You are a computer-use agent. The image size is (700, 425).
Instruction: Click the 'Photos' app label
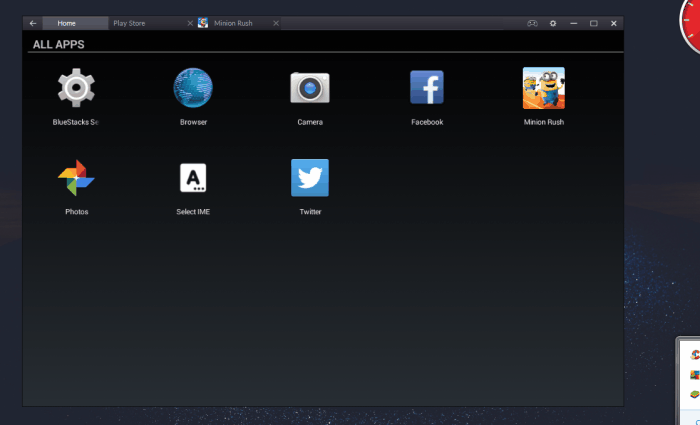[77, 212]
